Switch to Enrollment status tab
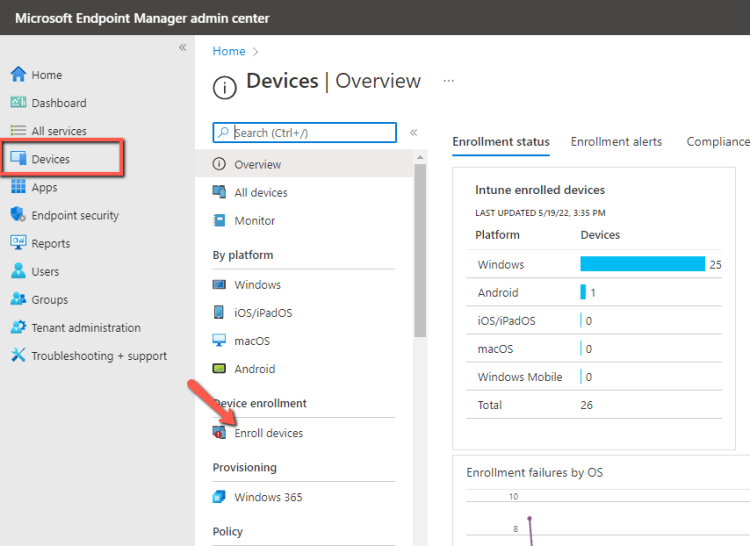The image size is (750, 546). pos(501,142)
